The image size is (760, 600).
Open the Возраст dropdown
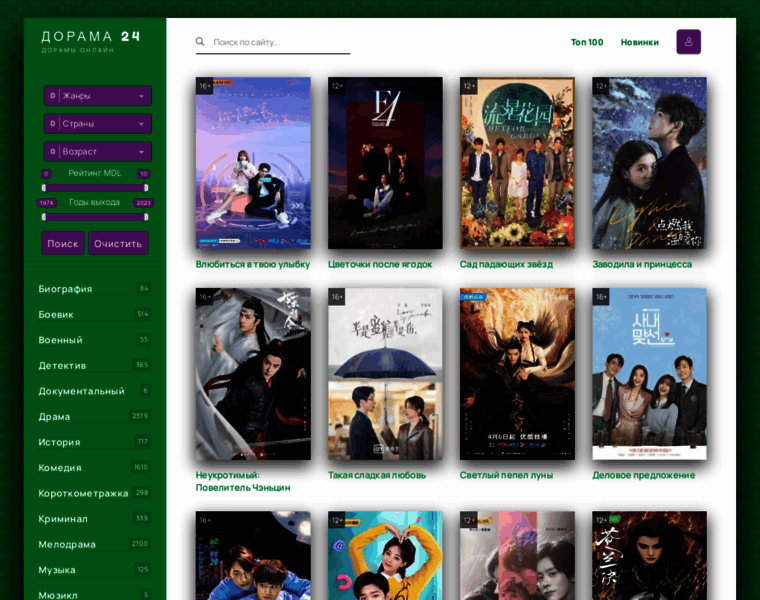coord(97,152)
